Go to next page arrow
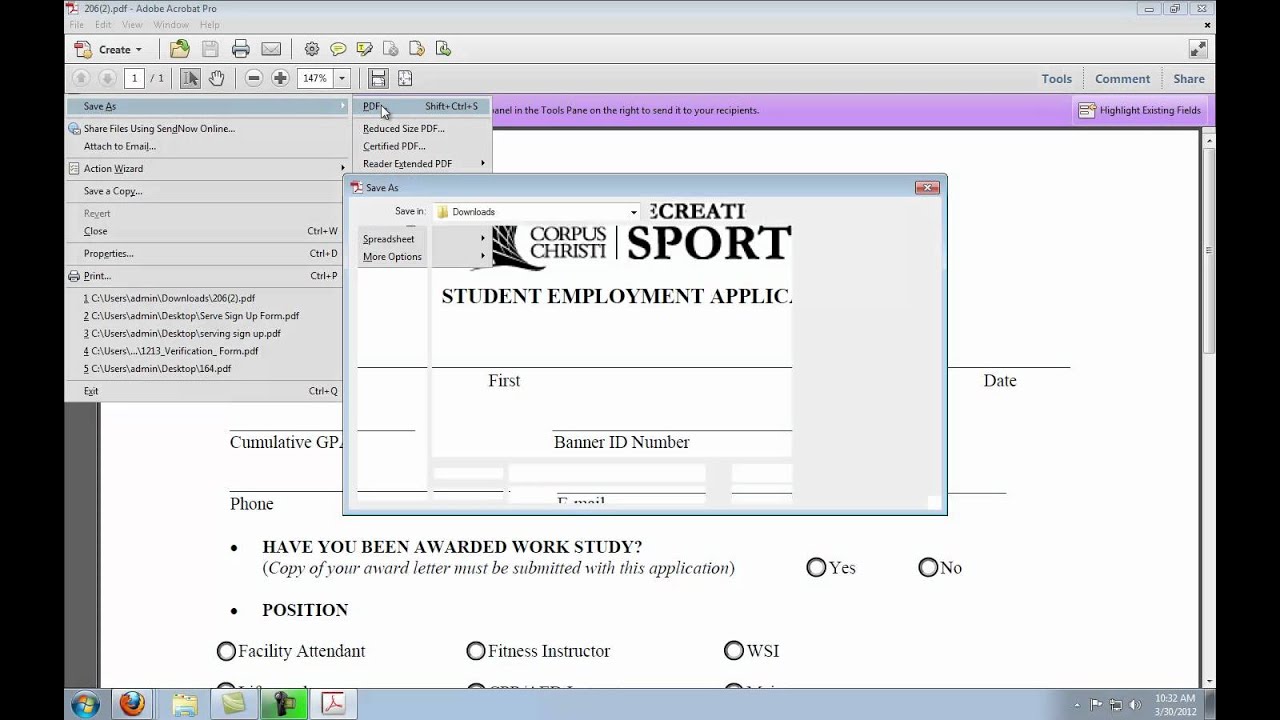Screen dimensions: 1280x720 pos(107,78)
